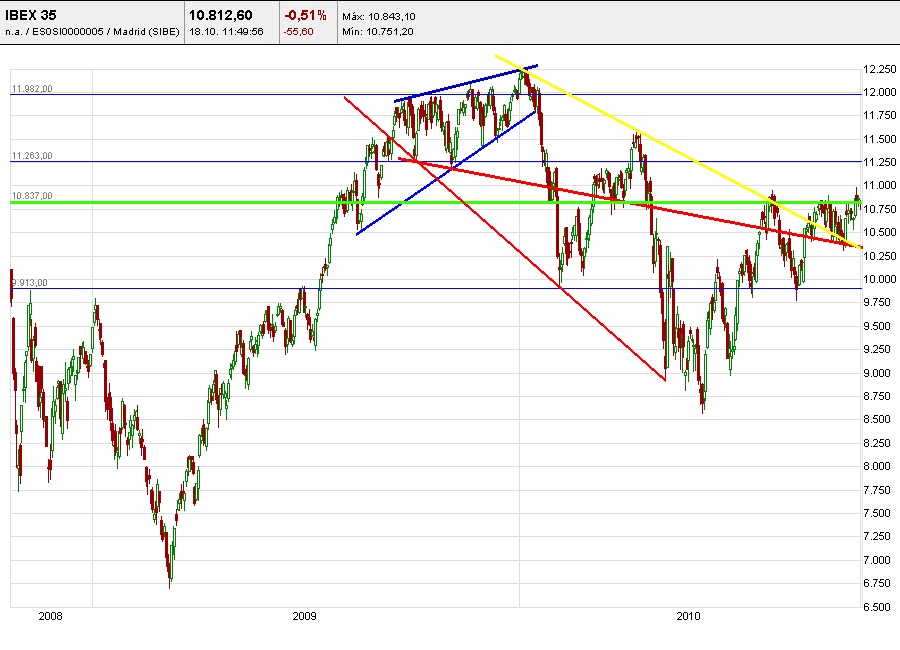Click the IBEX 35 index title
900x650 pixels.
tap(31, 16)
